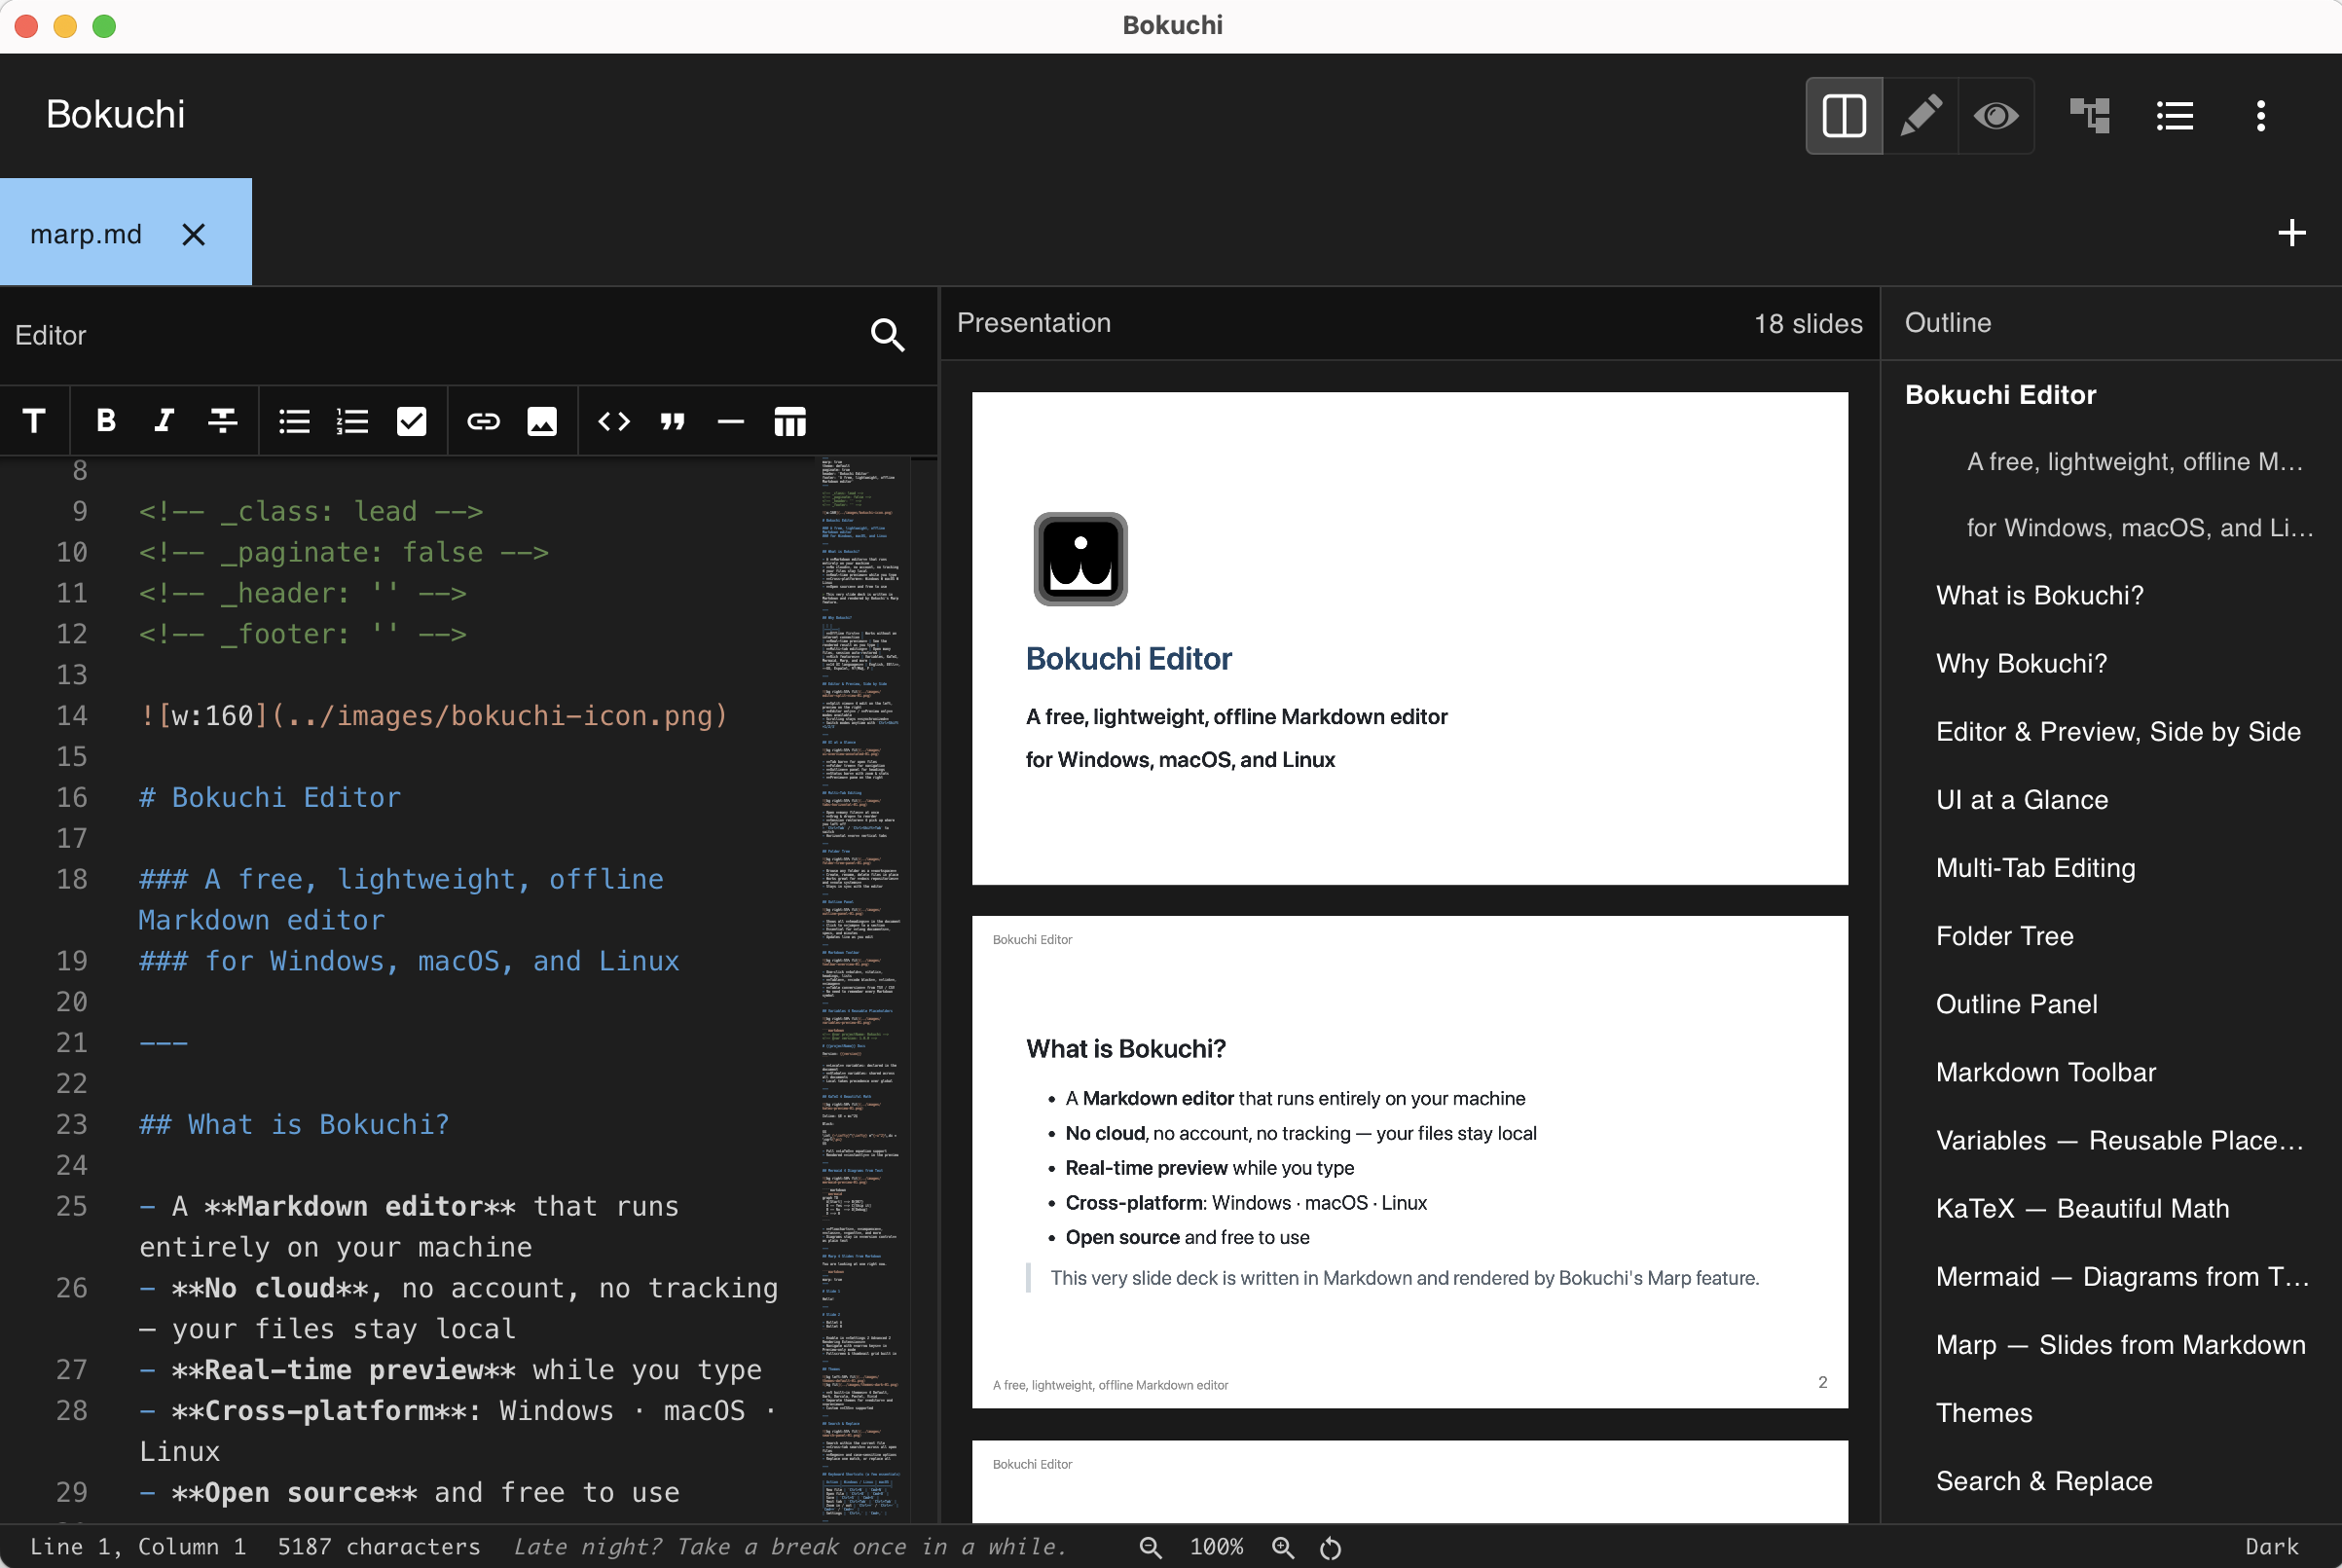Viewport: 2342px width, 1568px height.
Task: Place cursor on line 16 heading text
Action: pyautogui.click(x=270, y=798)
